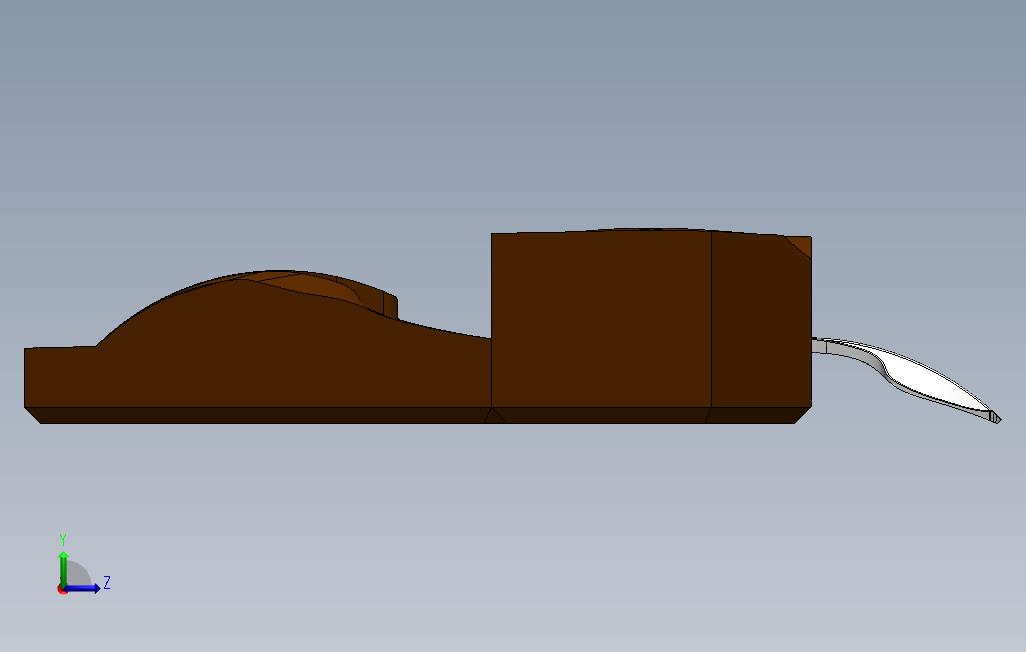Click the "Z" axis label text
The width and height of the screenshot is (1026, 652).
(107, 583)
